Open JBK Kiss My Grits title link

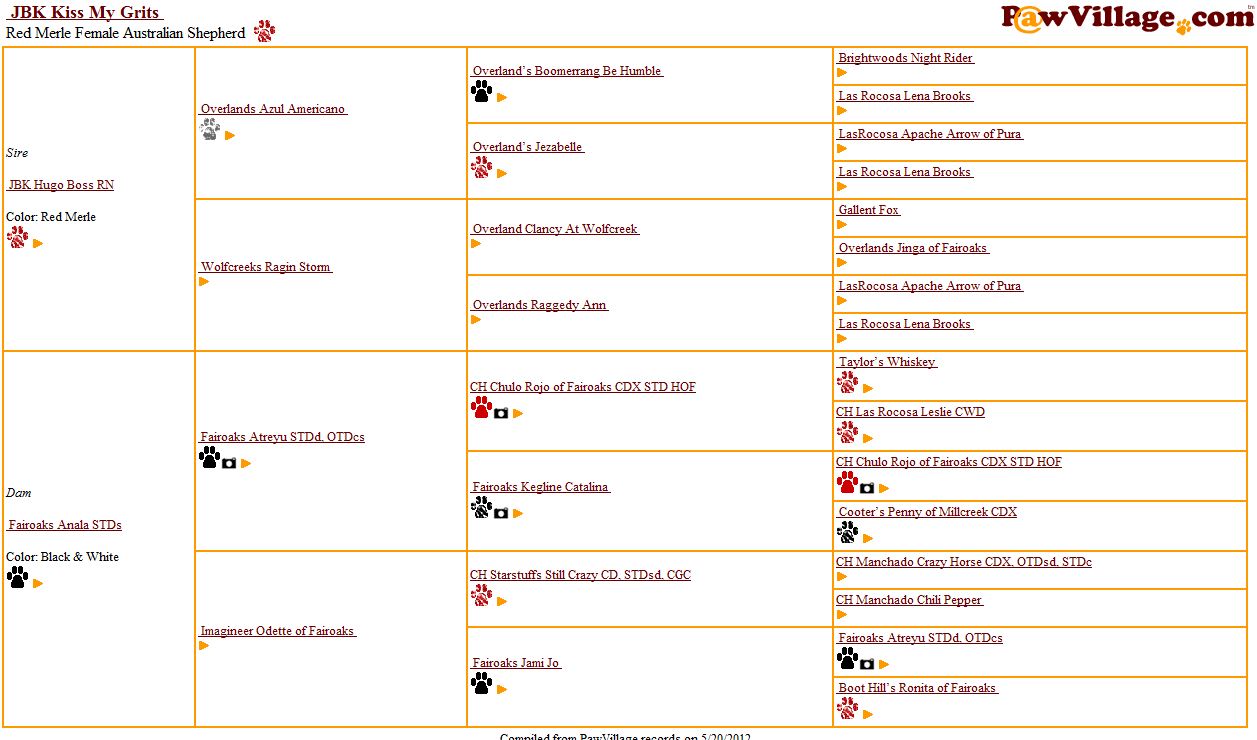[x=85, y=13]
